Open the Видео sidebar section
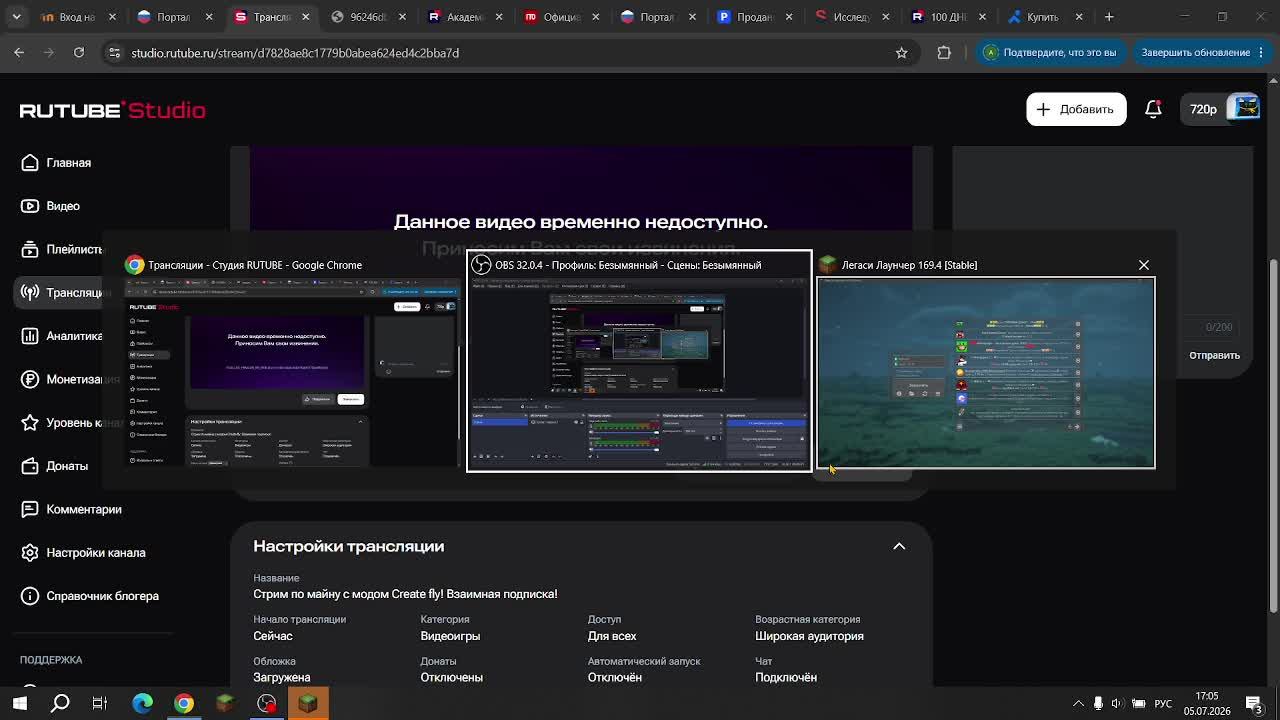 point(50,206)
